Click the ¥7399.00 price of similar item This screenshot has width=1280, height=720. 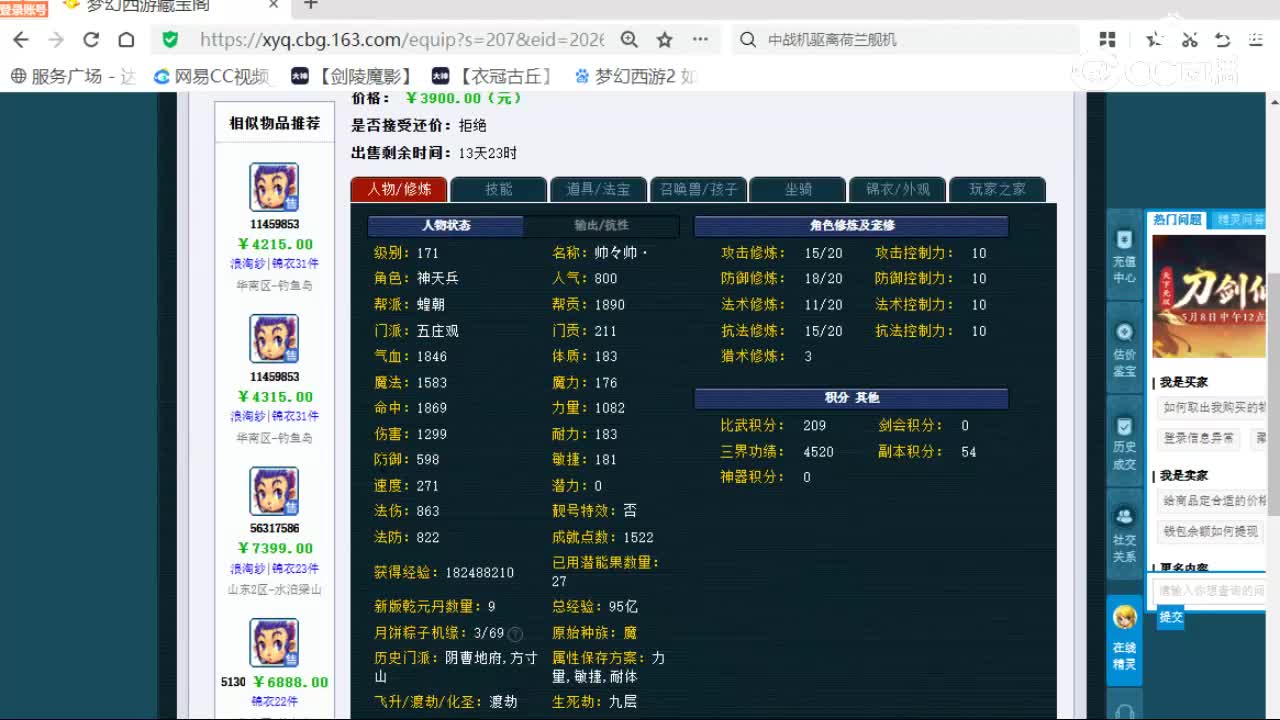(x=275, y=548)
